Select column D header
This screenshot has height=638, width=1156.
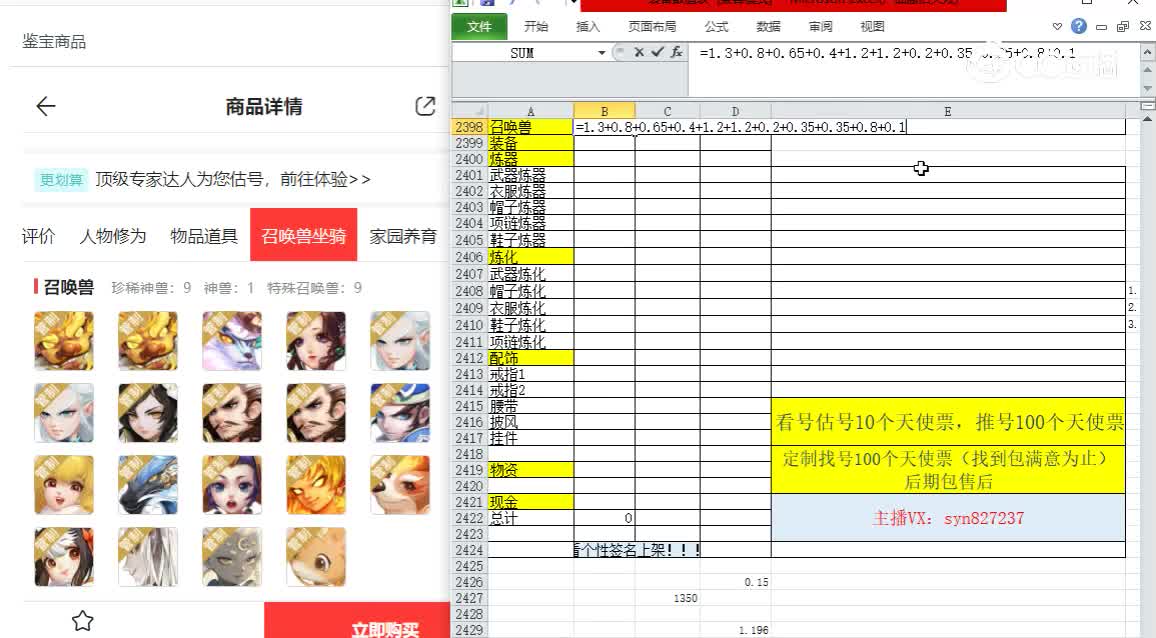[x=735, y=111]
